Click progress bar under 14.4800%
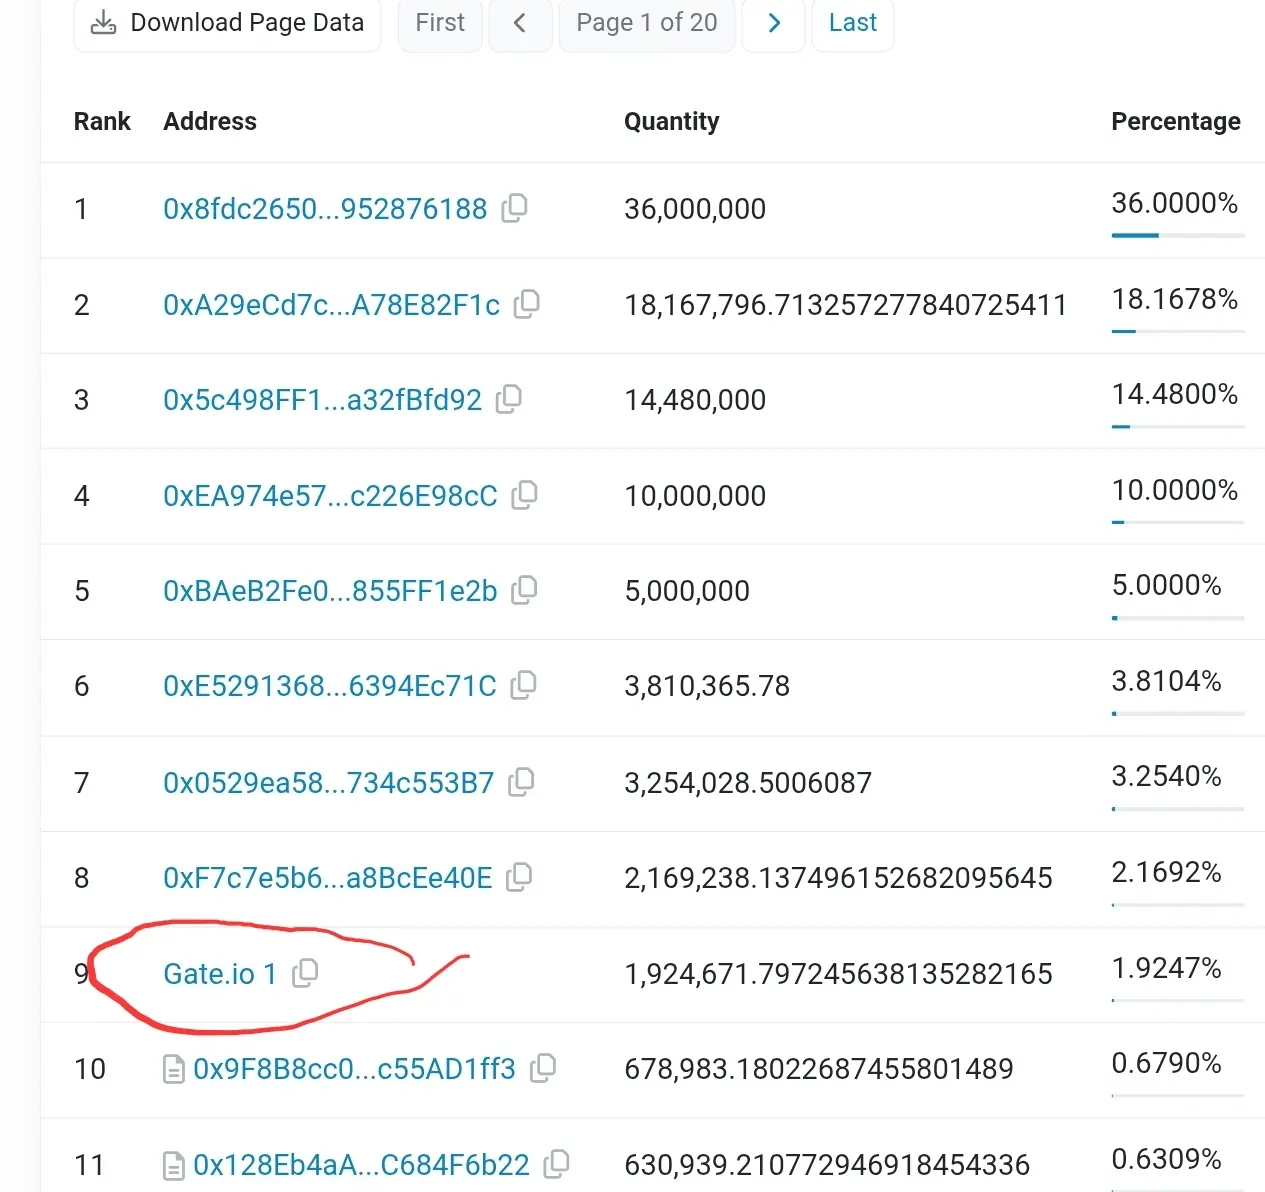Screen dimensions: 1265x1192 [x=1178, y=426]
